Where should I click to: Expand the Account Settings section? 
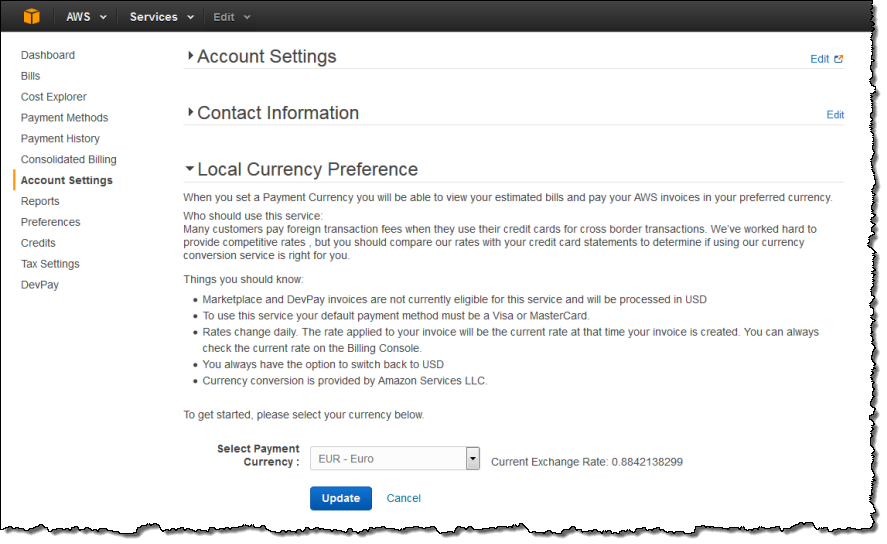190,57
